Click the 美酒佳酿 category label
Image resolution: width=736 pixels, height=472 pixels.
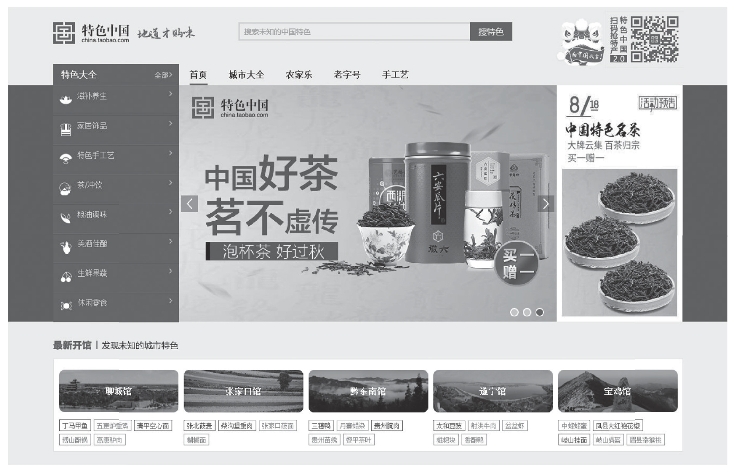click(x=92, y=244)
